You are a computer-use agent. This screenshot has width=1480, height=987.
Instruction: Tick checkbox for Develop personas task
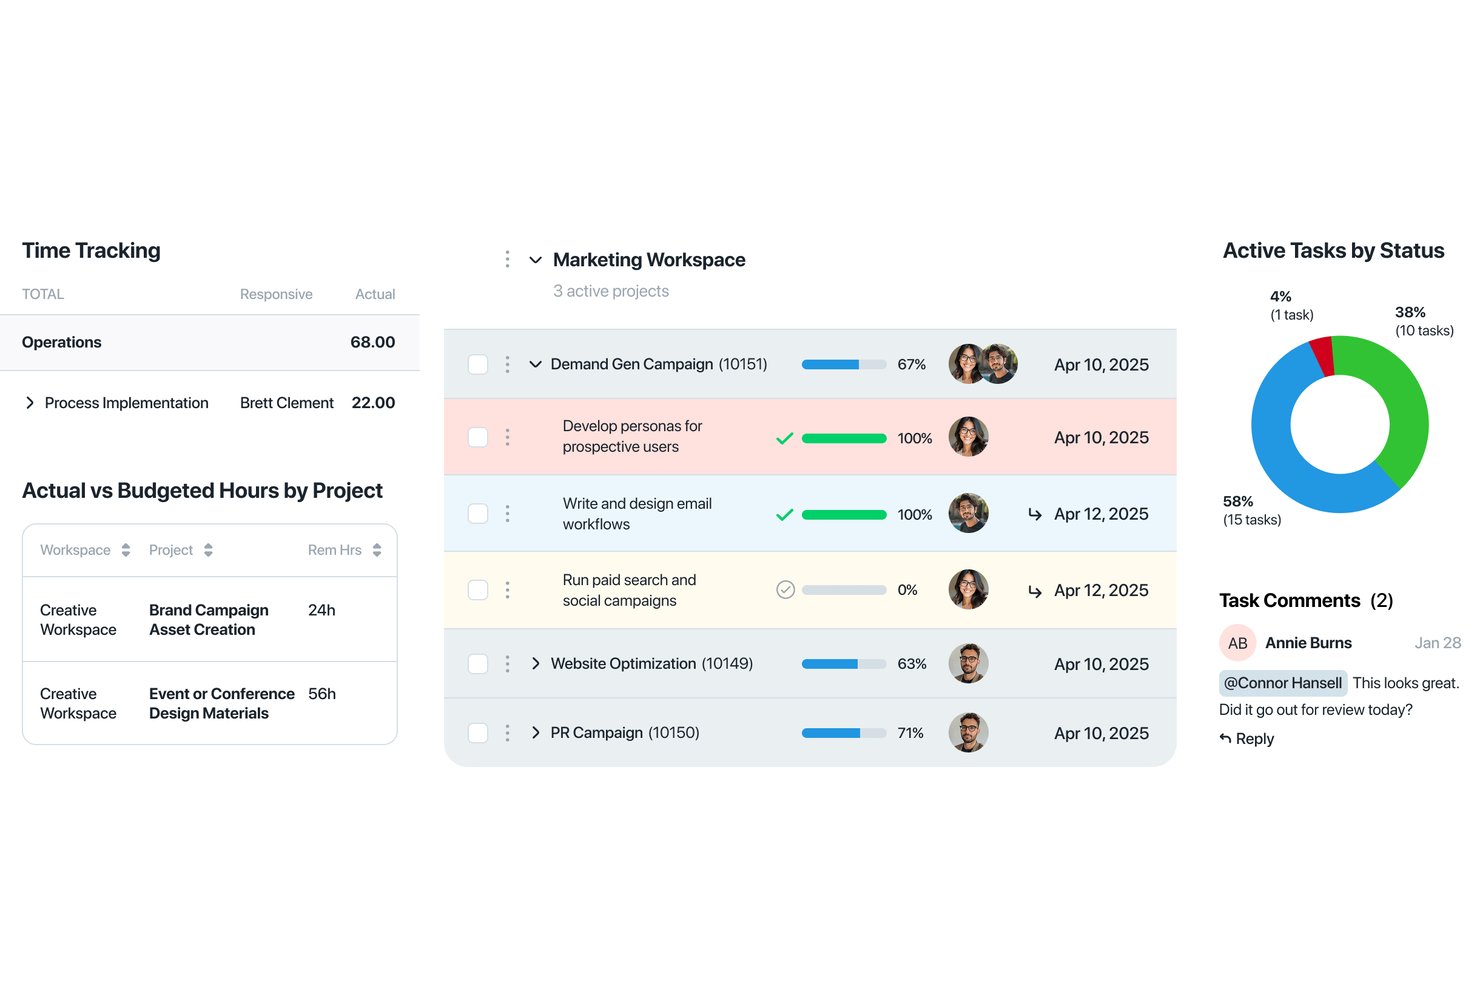pyautogui.click(x=478, y=437)
